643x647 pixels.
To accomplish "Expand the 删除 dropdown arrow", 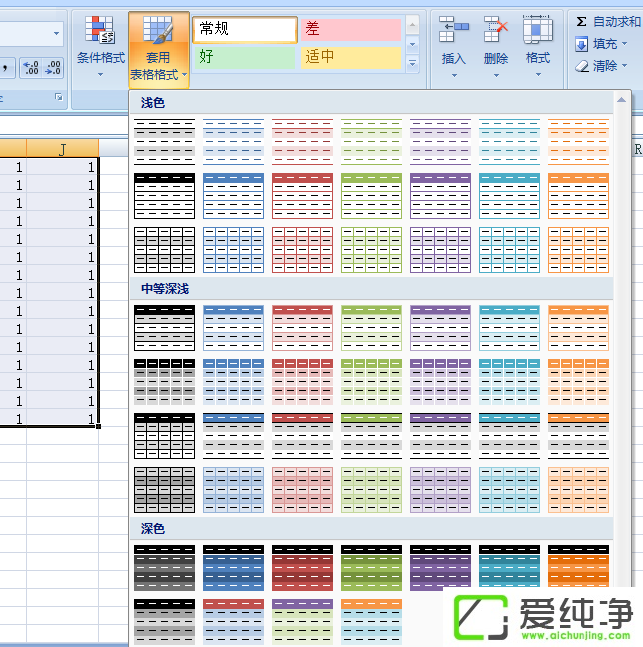I will (x=496, y=76).
